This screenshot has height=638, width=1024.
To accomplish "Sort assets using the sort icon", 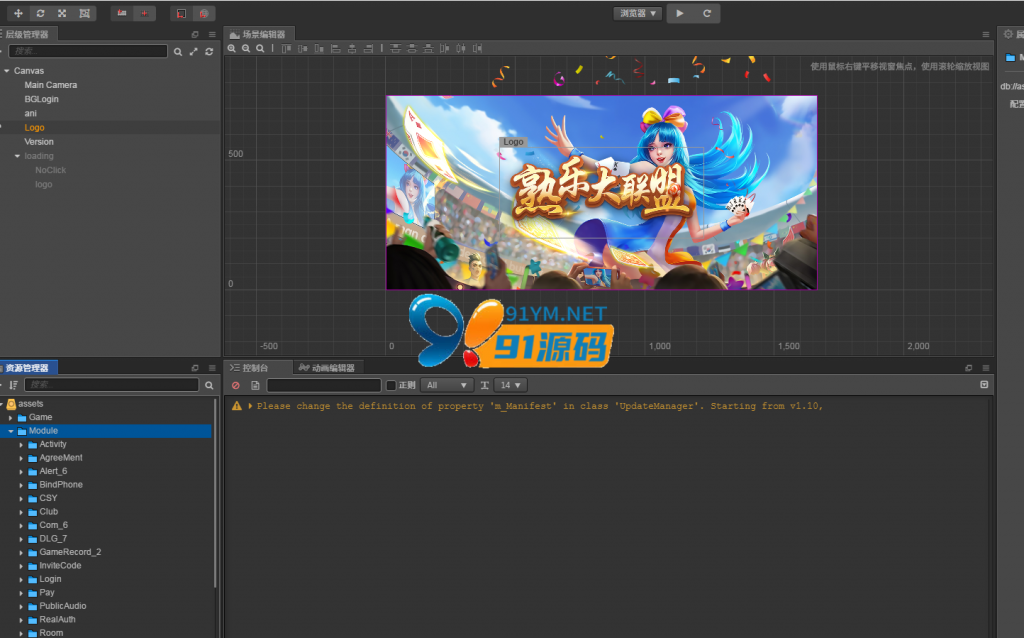I will pos(13,385).
